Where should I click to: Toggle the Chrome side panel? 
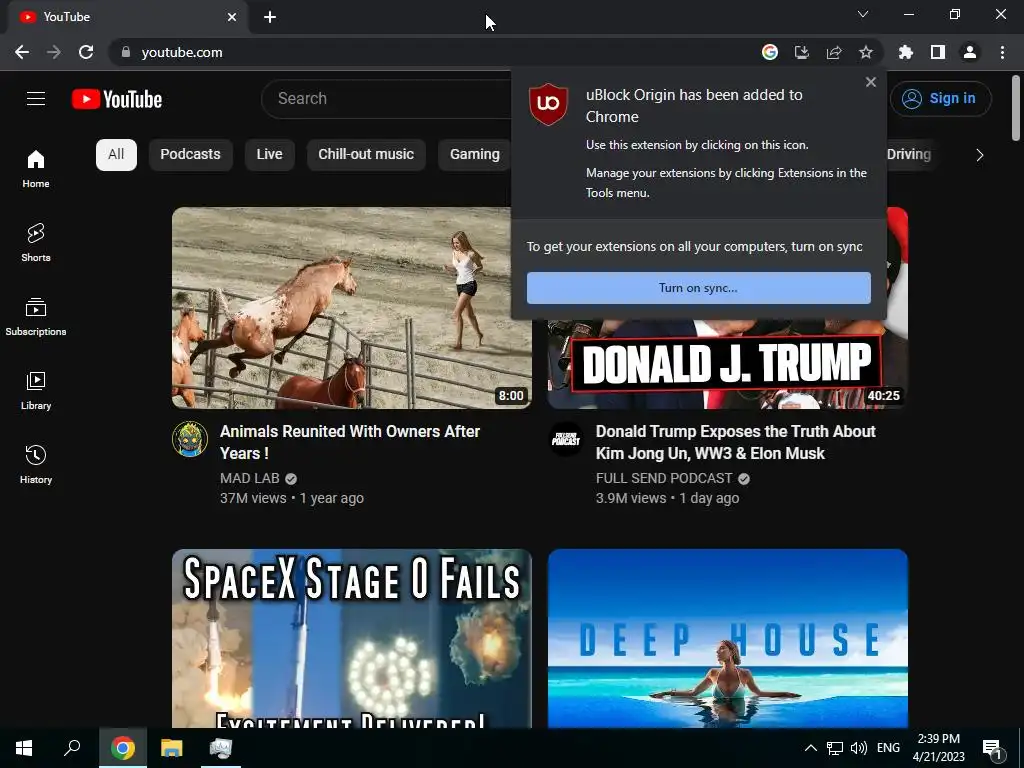tap(938, 52)
